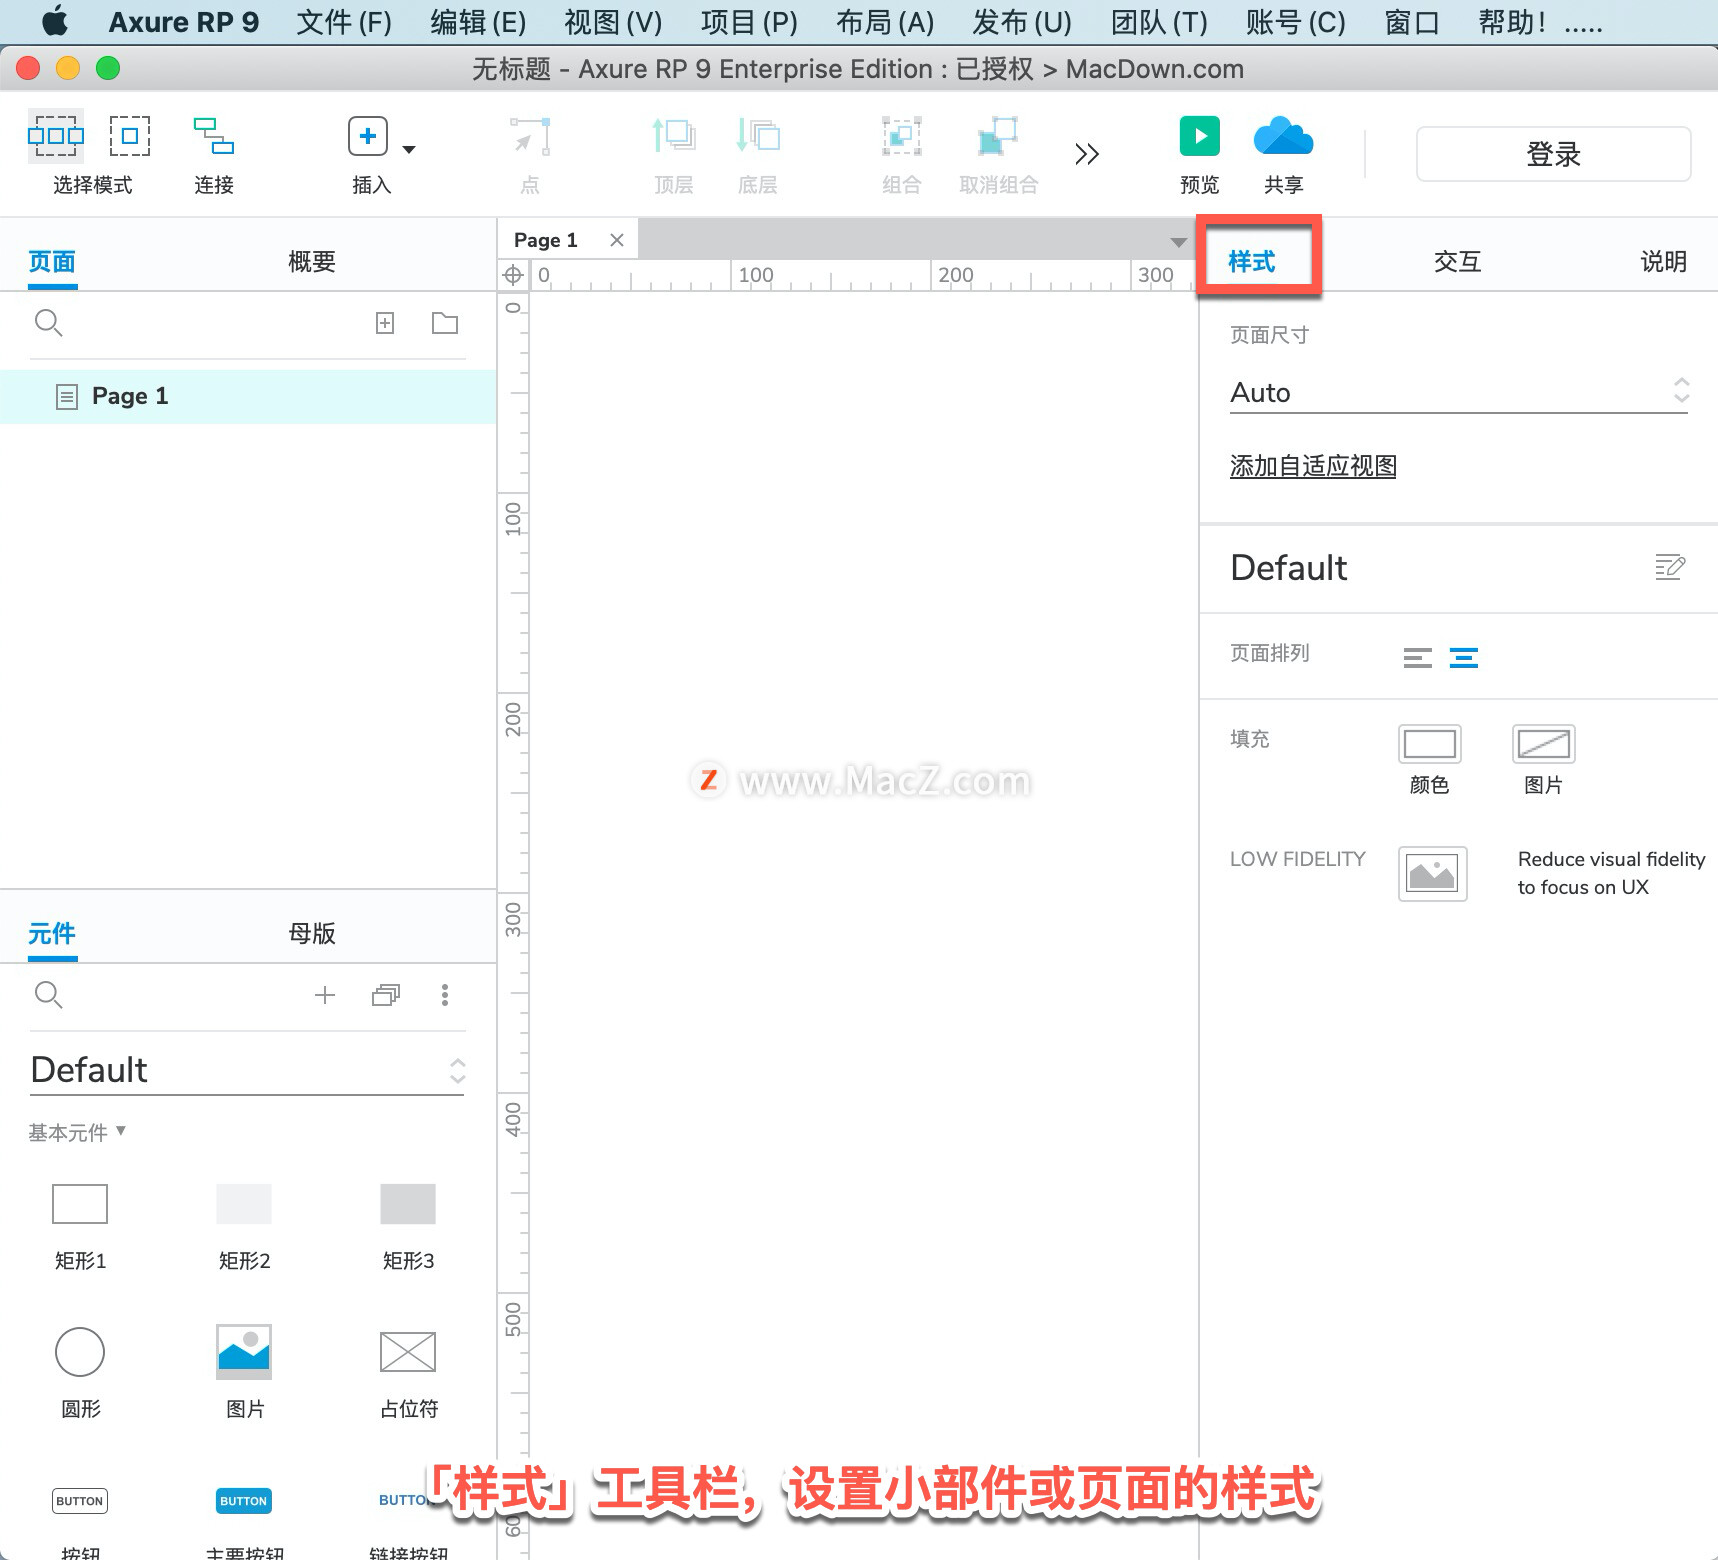Switch to the Pages (页面) tab
This screenshot has width=1718, height=1560.
pos(52,262)
